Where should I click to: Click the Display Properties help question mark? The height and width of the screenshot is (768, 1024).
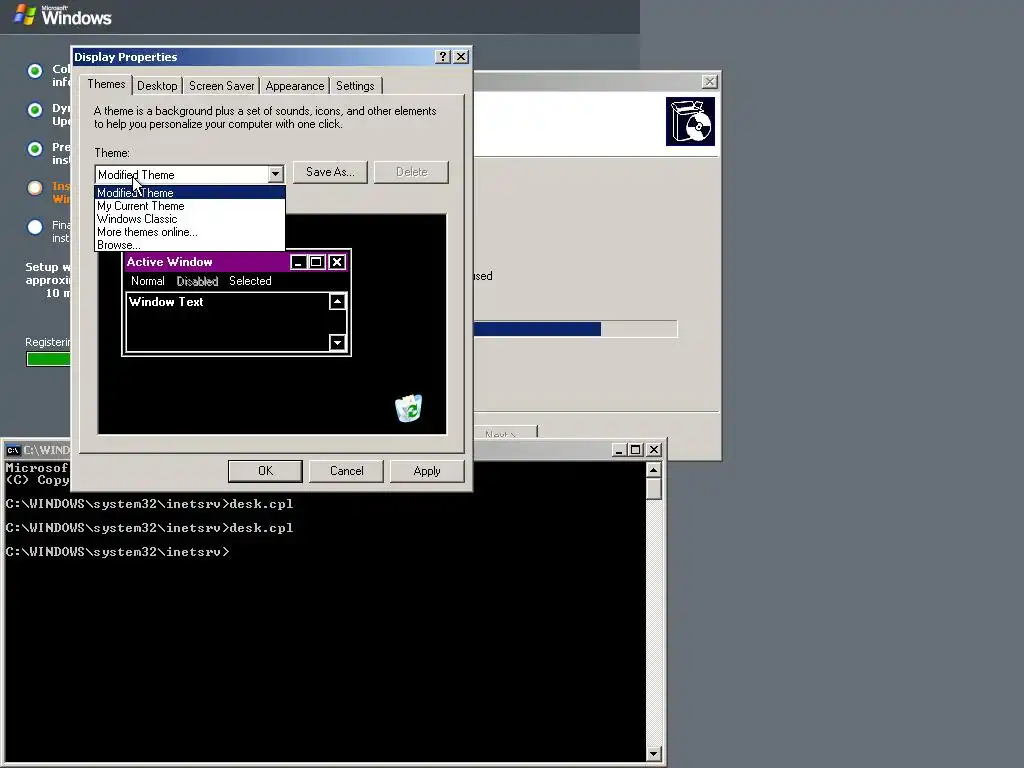pos(443,57)
